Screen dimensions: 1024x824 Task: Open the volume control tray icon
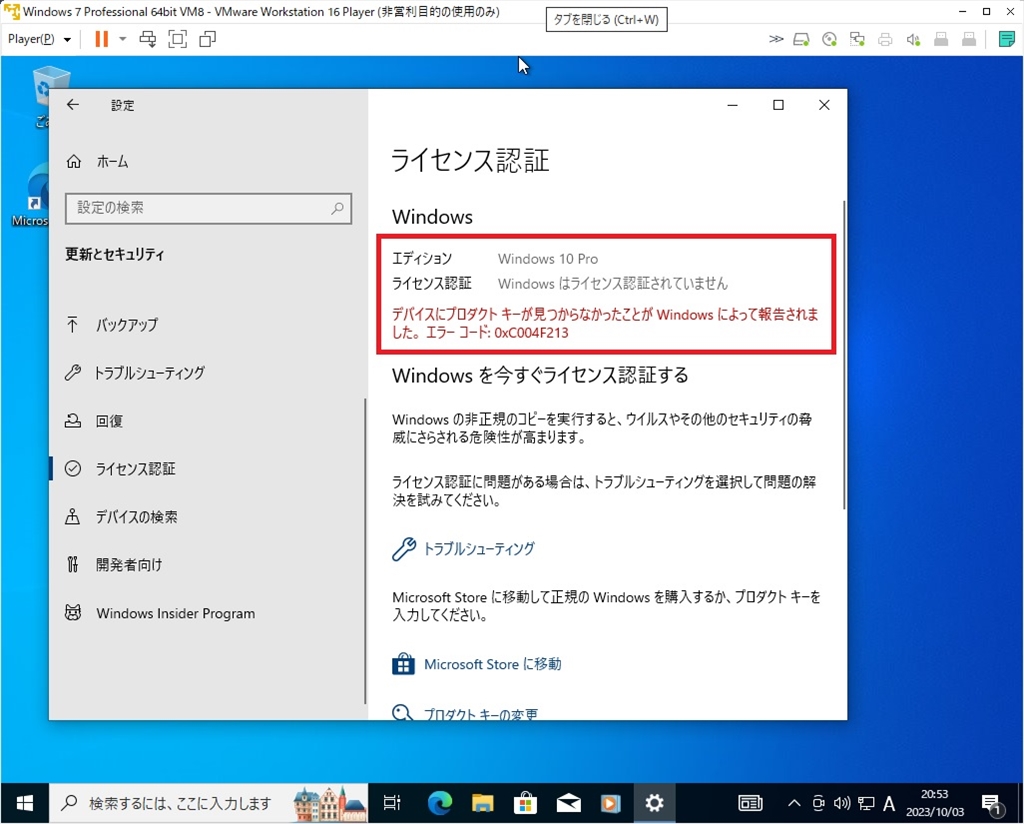pyautogui.click(x=842, y=803)
